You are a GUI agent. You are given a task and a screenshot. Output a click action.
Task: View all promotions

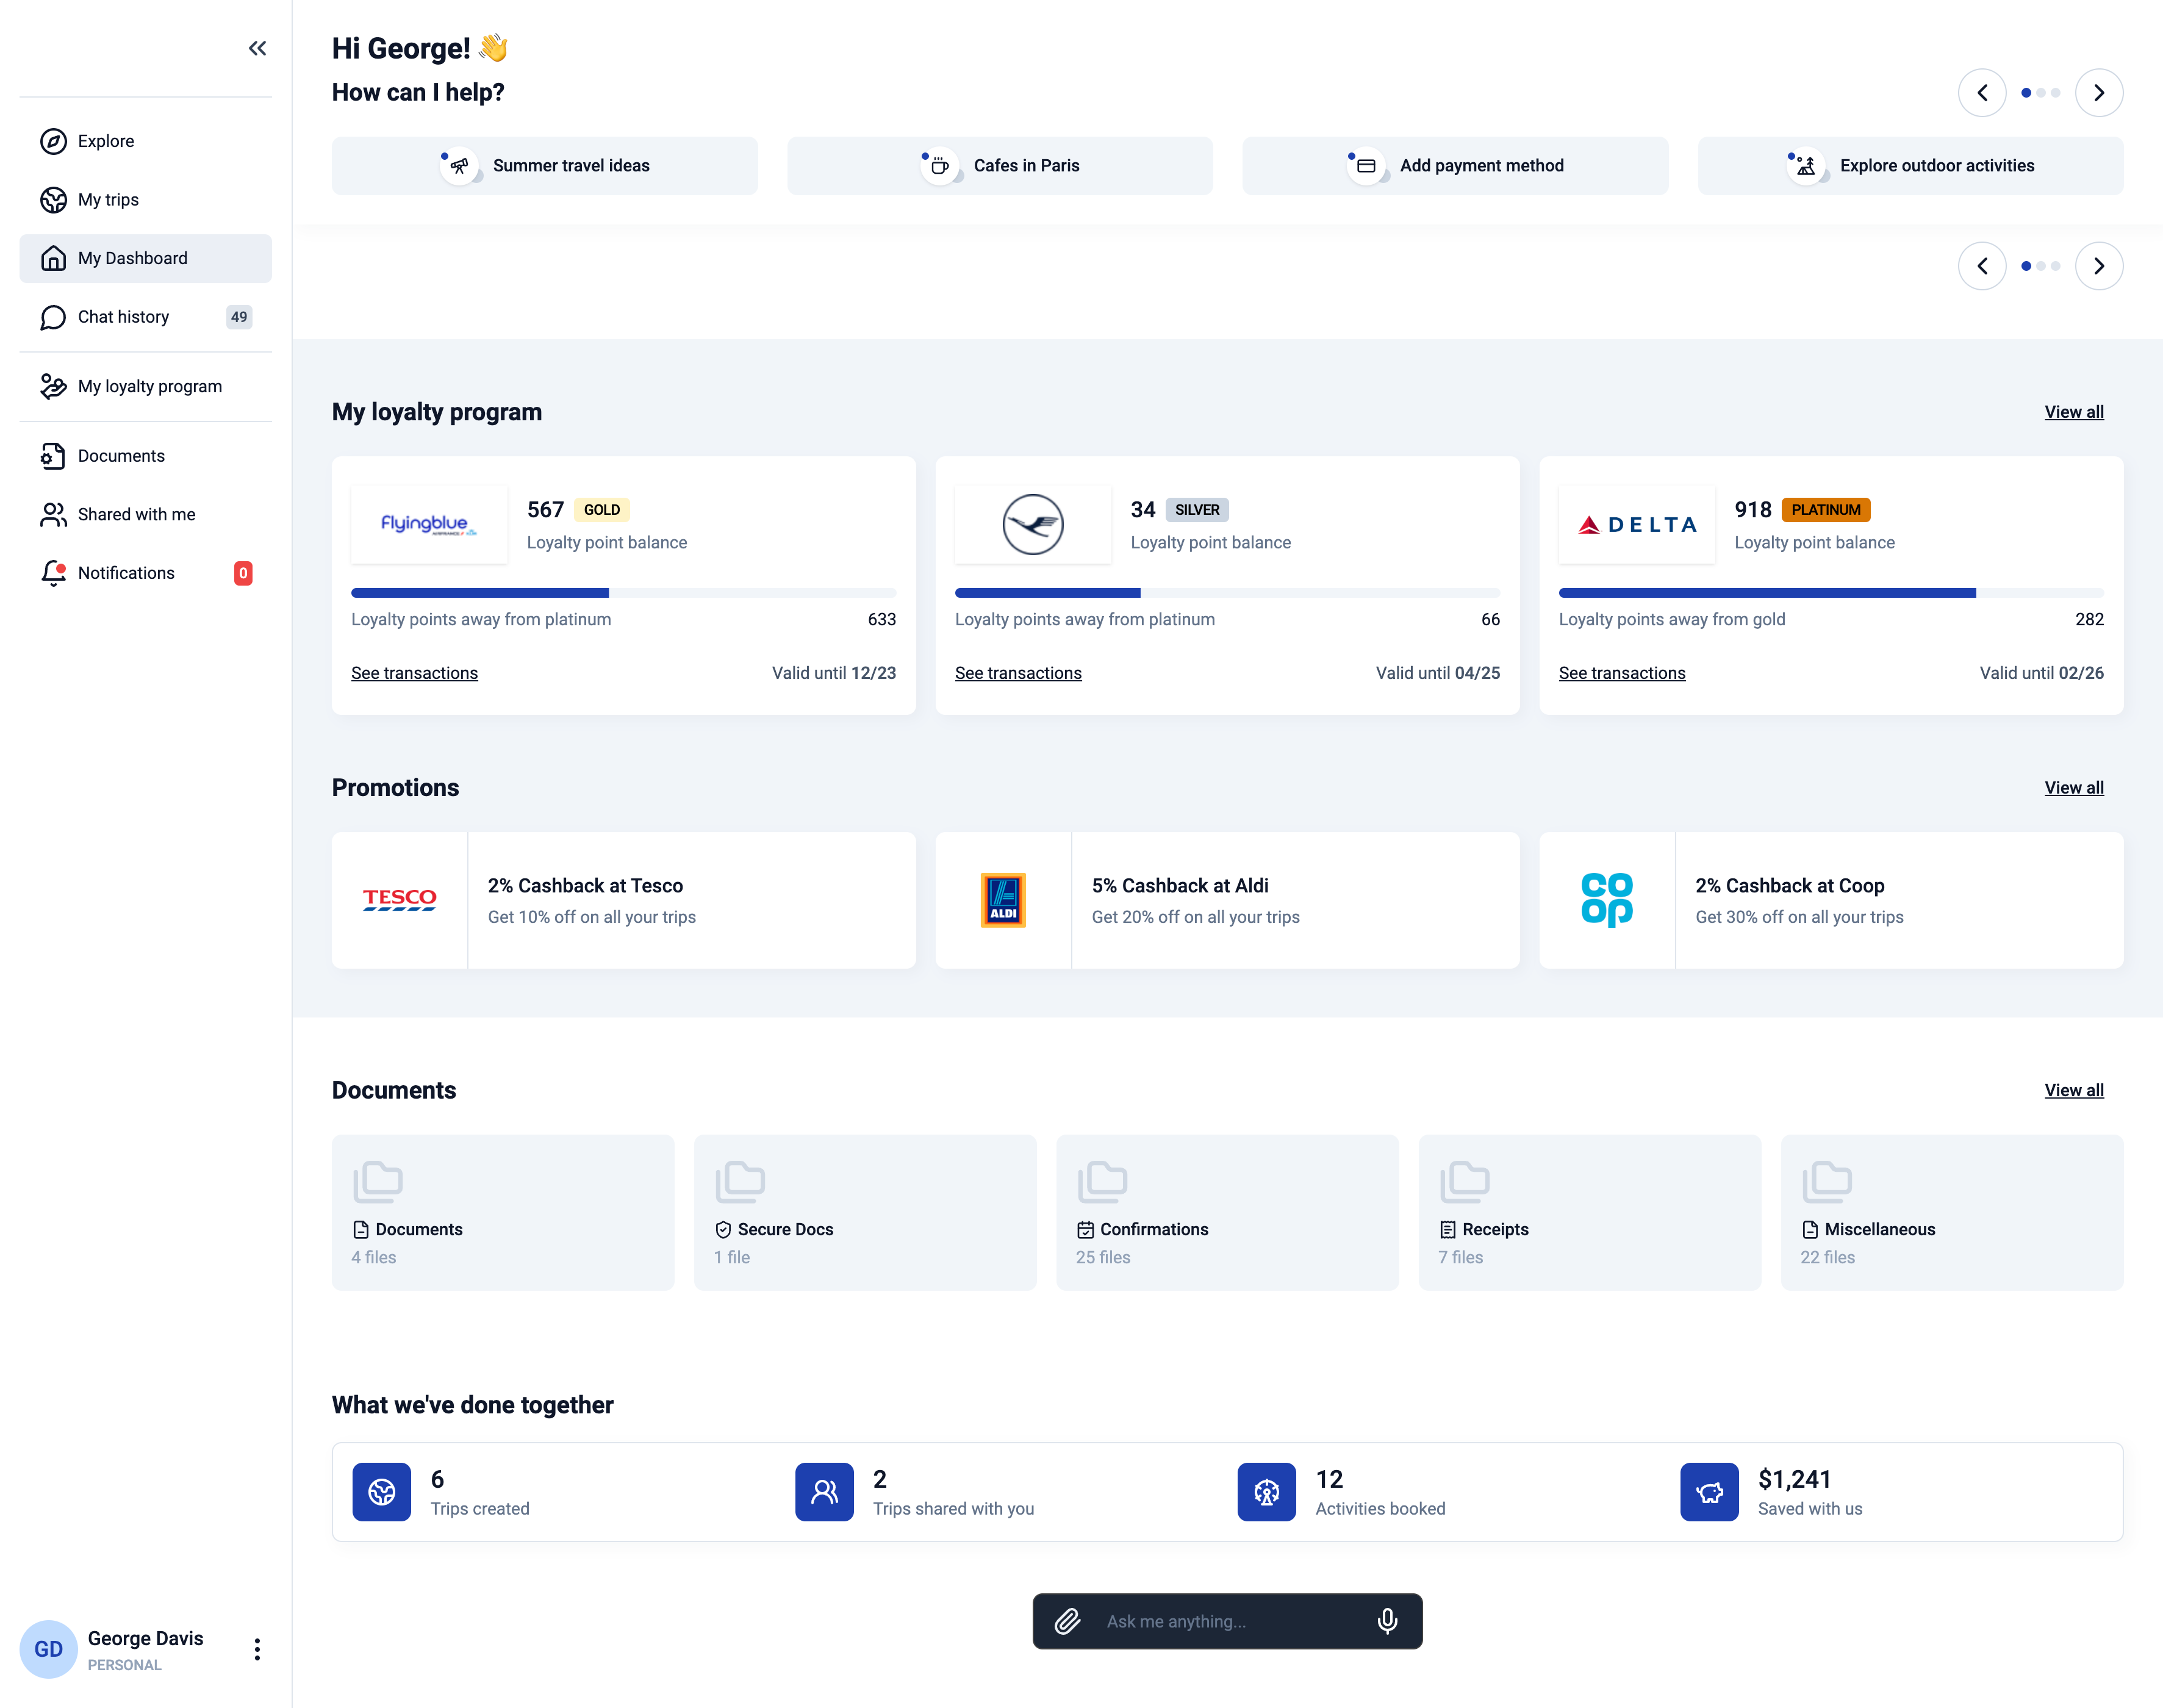pyautogui.click(x=2073, y=788)
